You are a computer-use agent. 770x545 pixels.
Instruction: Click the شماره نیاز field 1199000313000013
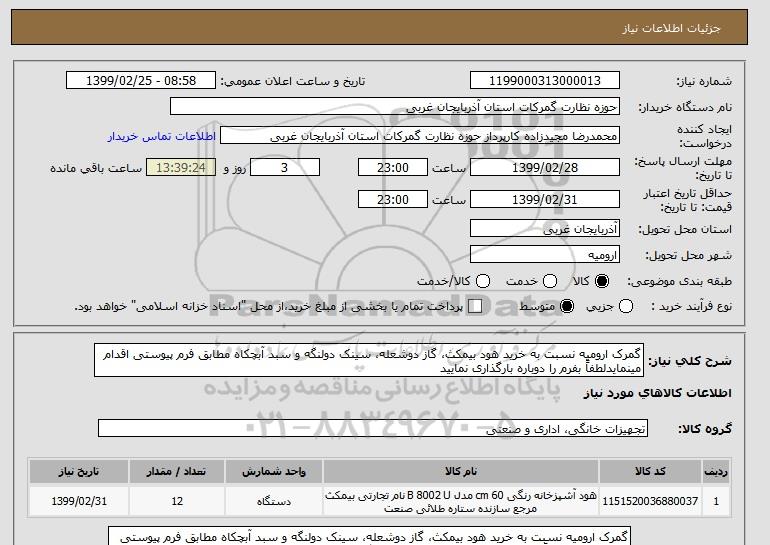pyautogui.click(x=545, y=81)
